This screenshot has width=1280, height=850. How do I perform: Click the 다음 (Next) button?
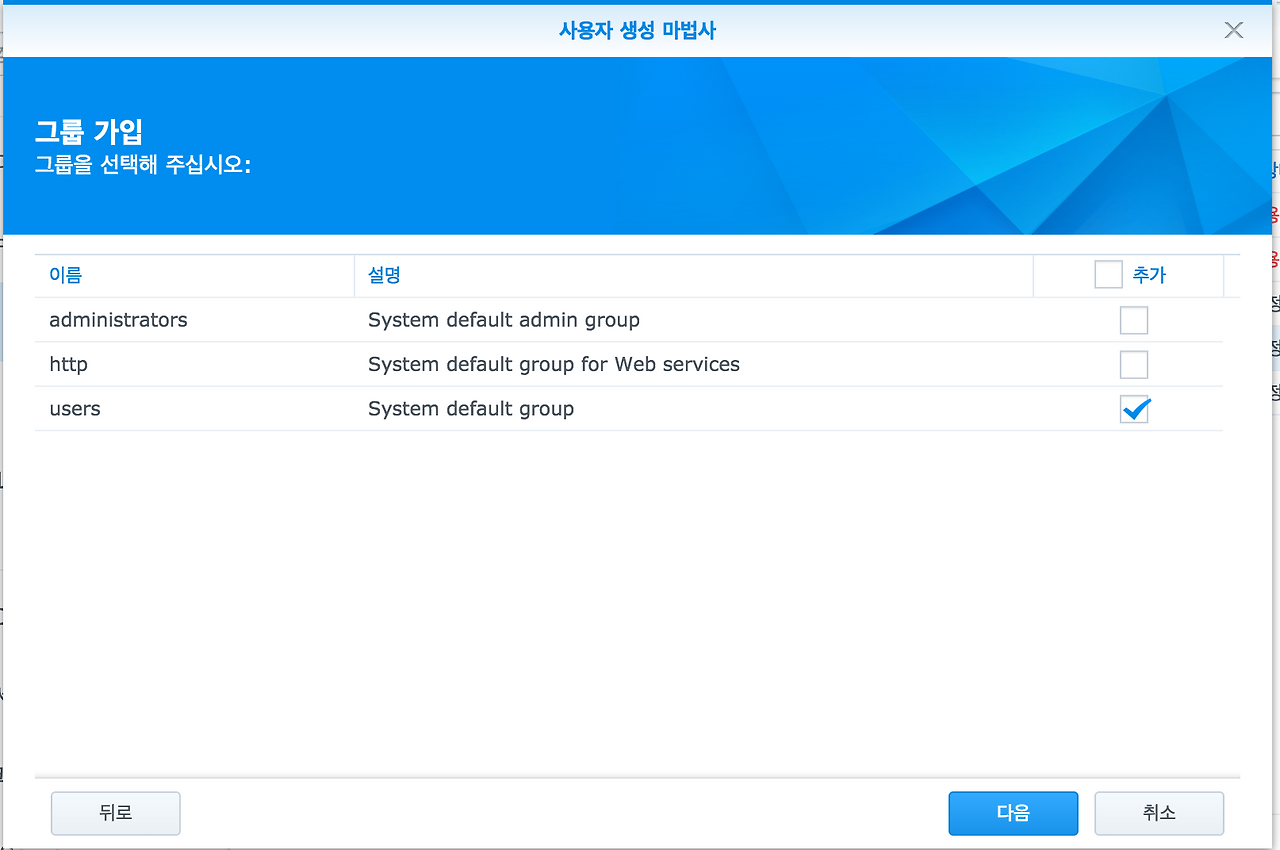click(x=1013, y=813)
